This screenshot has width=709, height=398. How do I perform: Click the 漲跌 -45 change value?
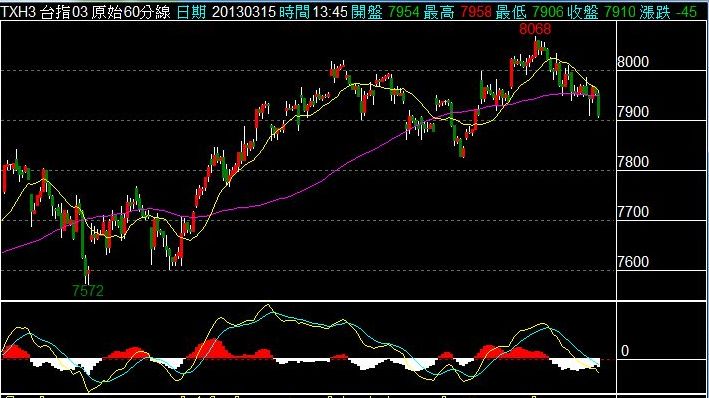668,12
